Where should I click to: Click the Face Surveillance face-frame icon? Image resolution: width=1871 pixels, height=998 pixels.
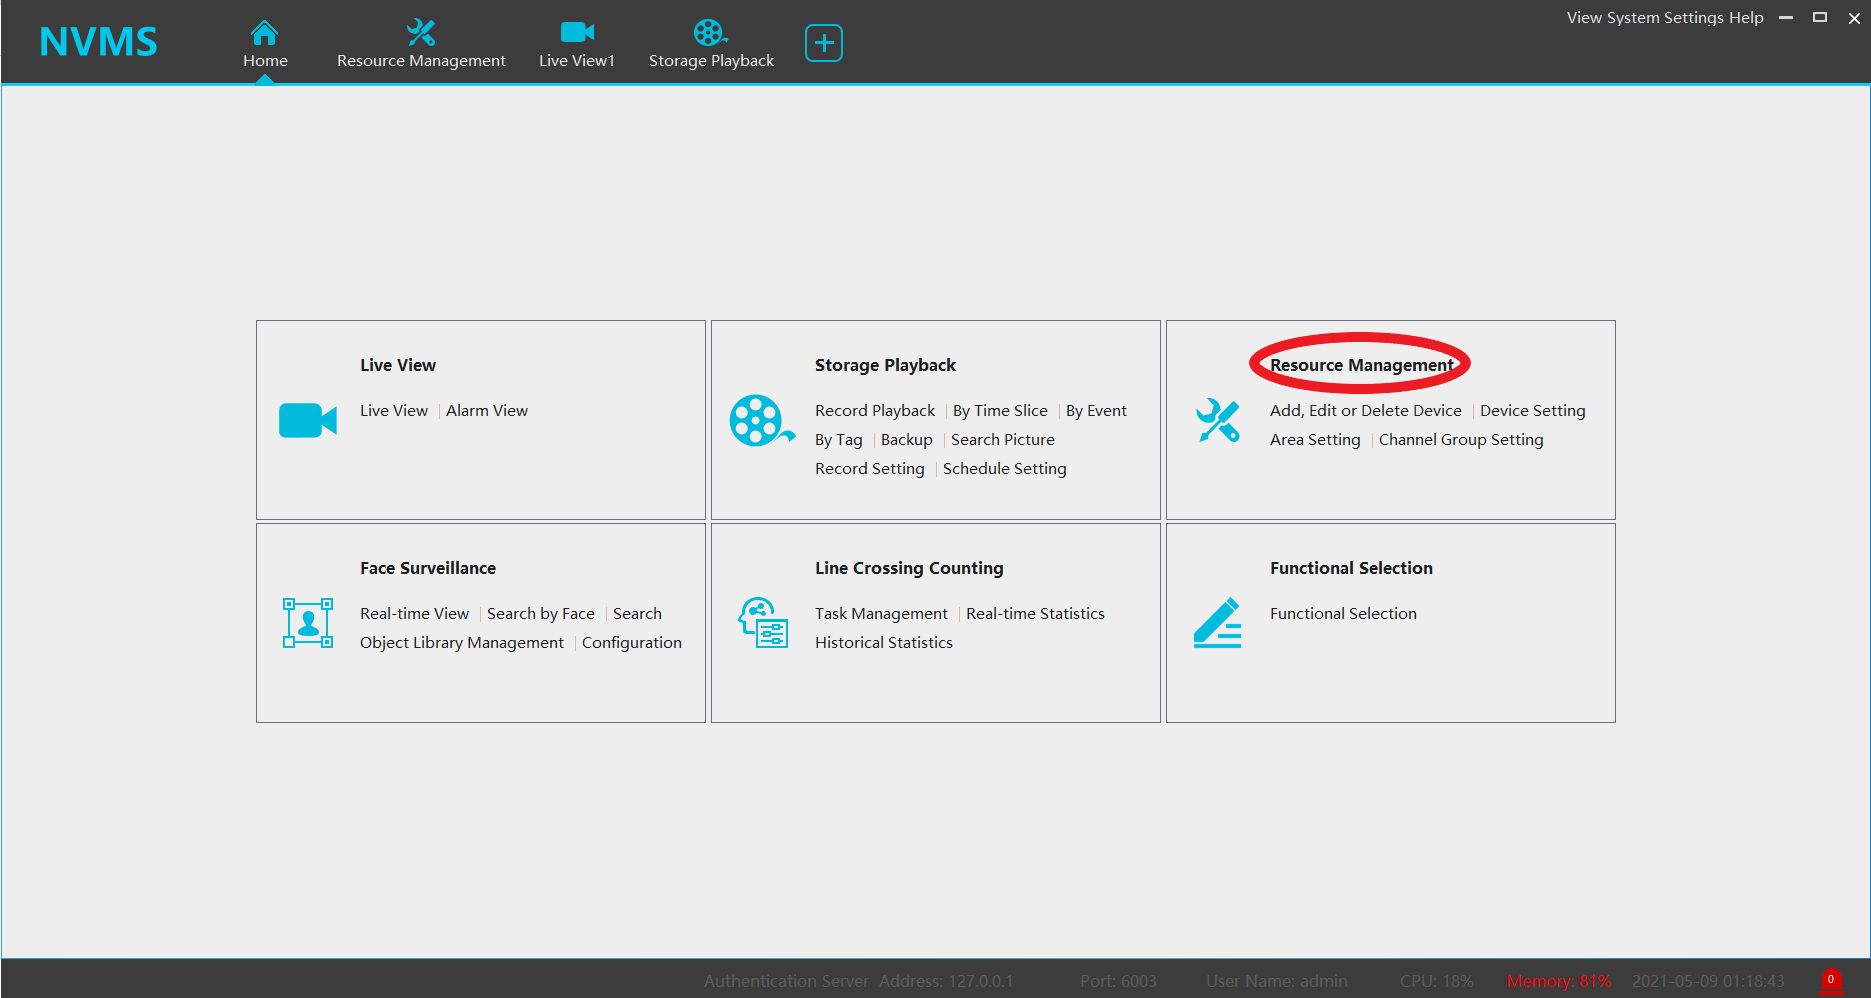coord(308,623)
